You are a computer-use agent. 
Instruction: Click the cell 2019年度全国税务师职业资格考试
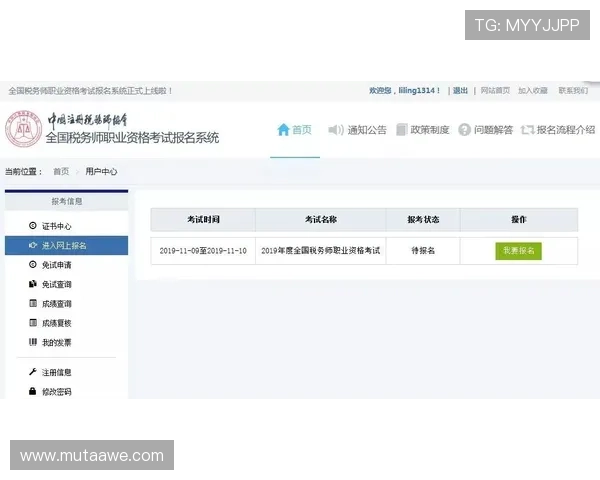321,251
